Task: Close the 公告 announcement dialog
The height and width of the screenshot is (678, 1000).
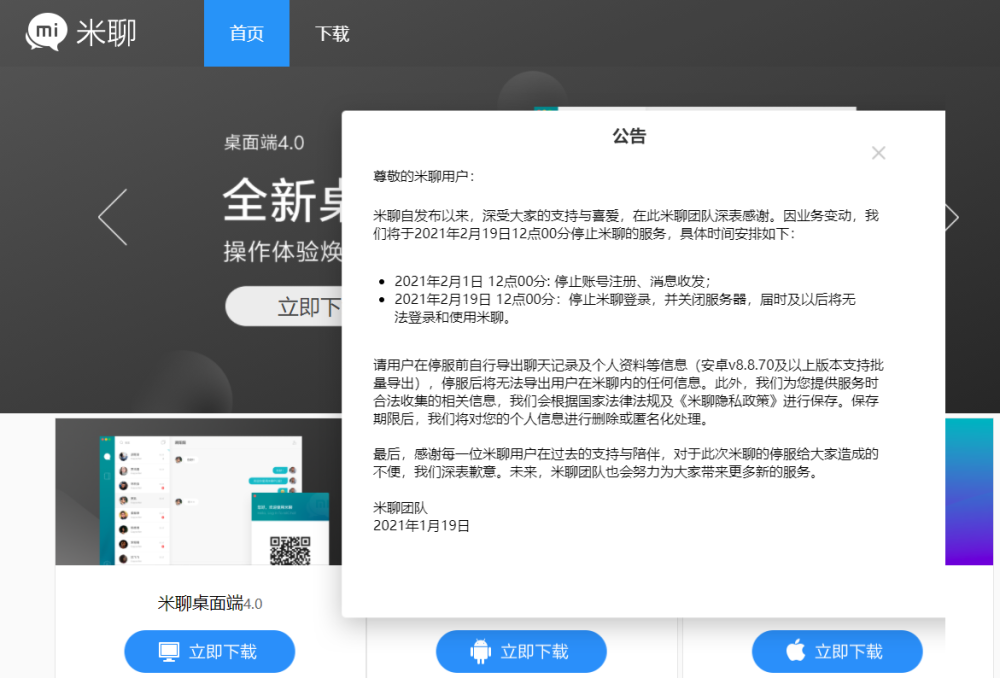Action: [878, 152]
